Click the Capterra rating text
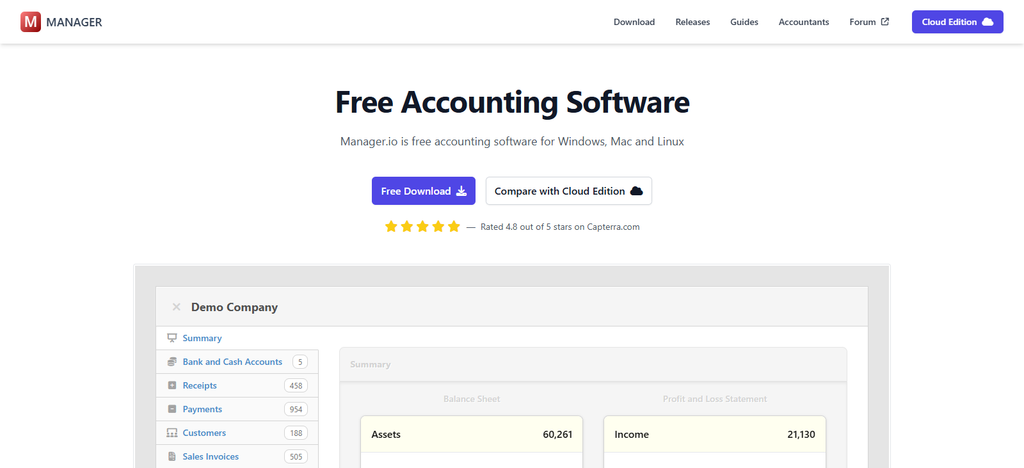 [x=560, y=227]
